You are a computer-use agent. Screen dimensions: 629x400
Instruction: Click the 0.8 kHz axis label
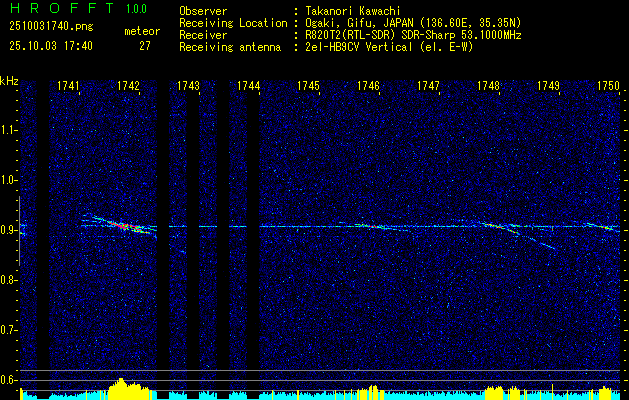click(x=9, y=280)
